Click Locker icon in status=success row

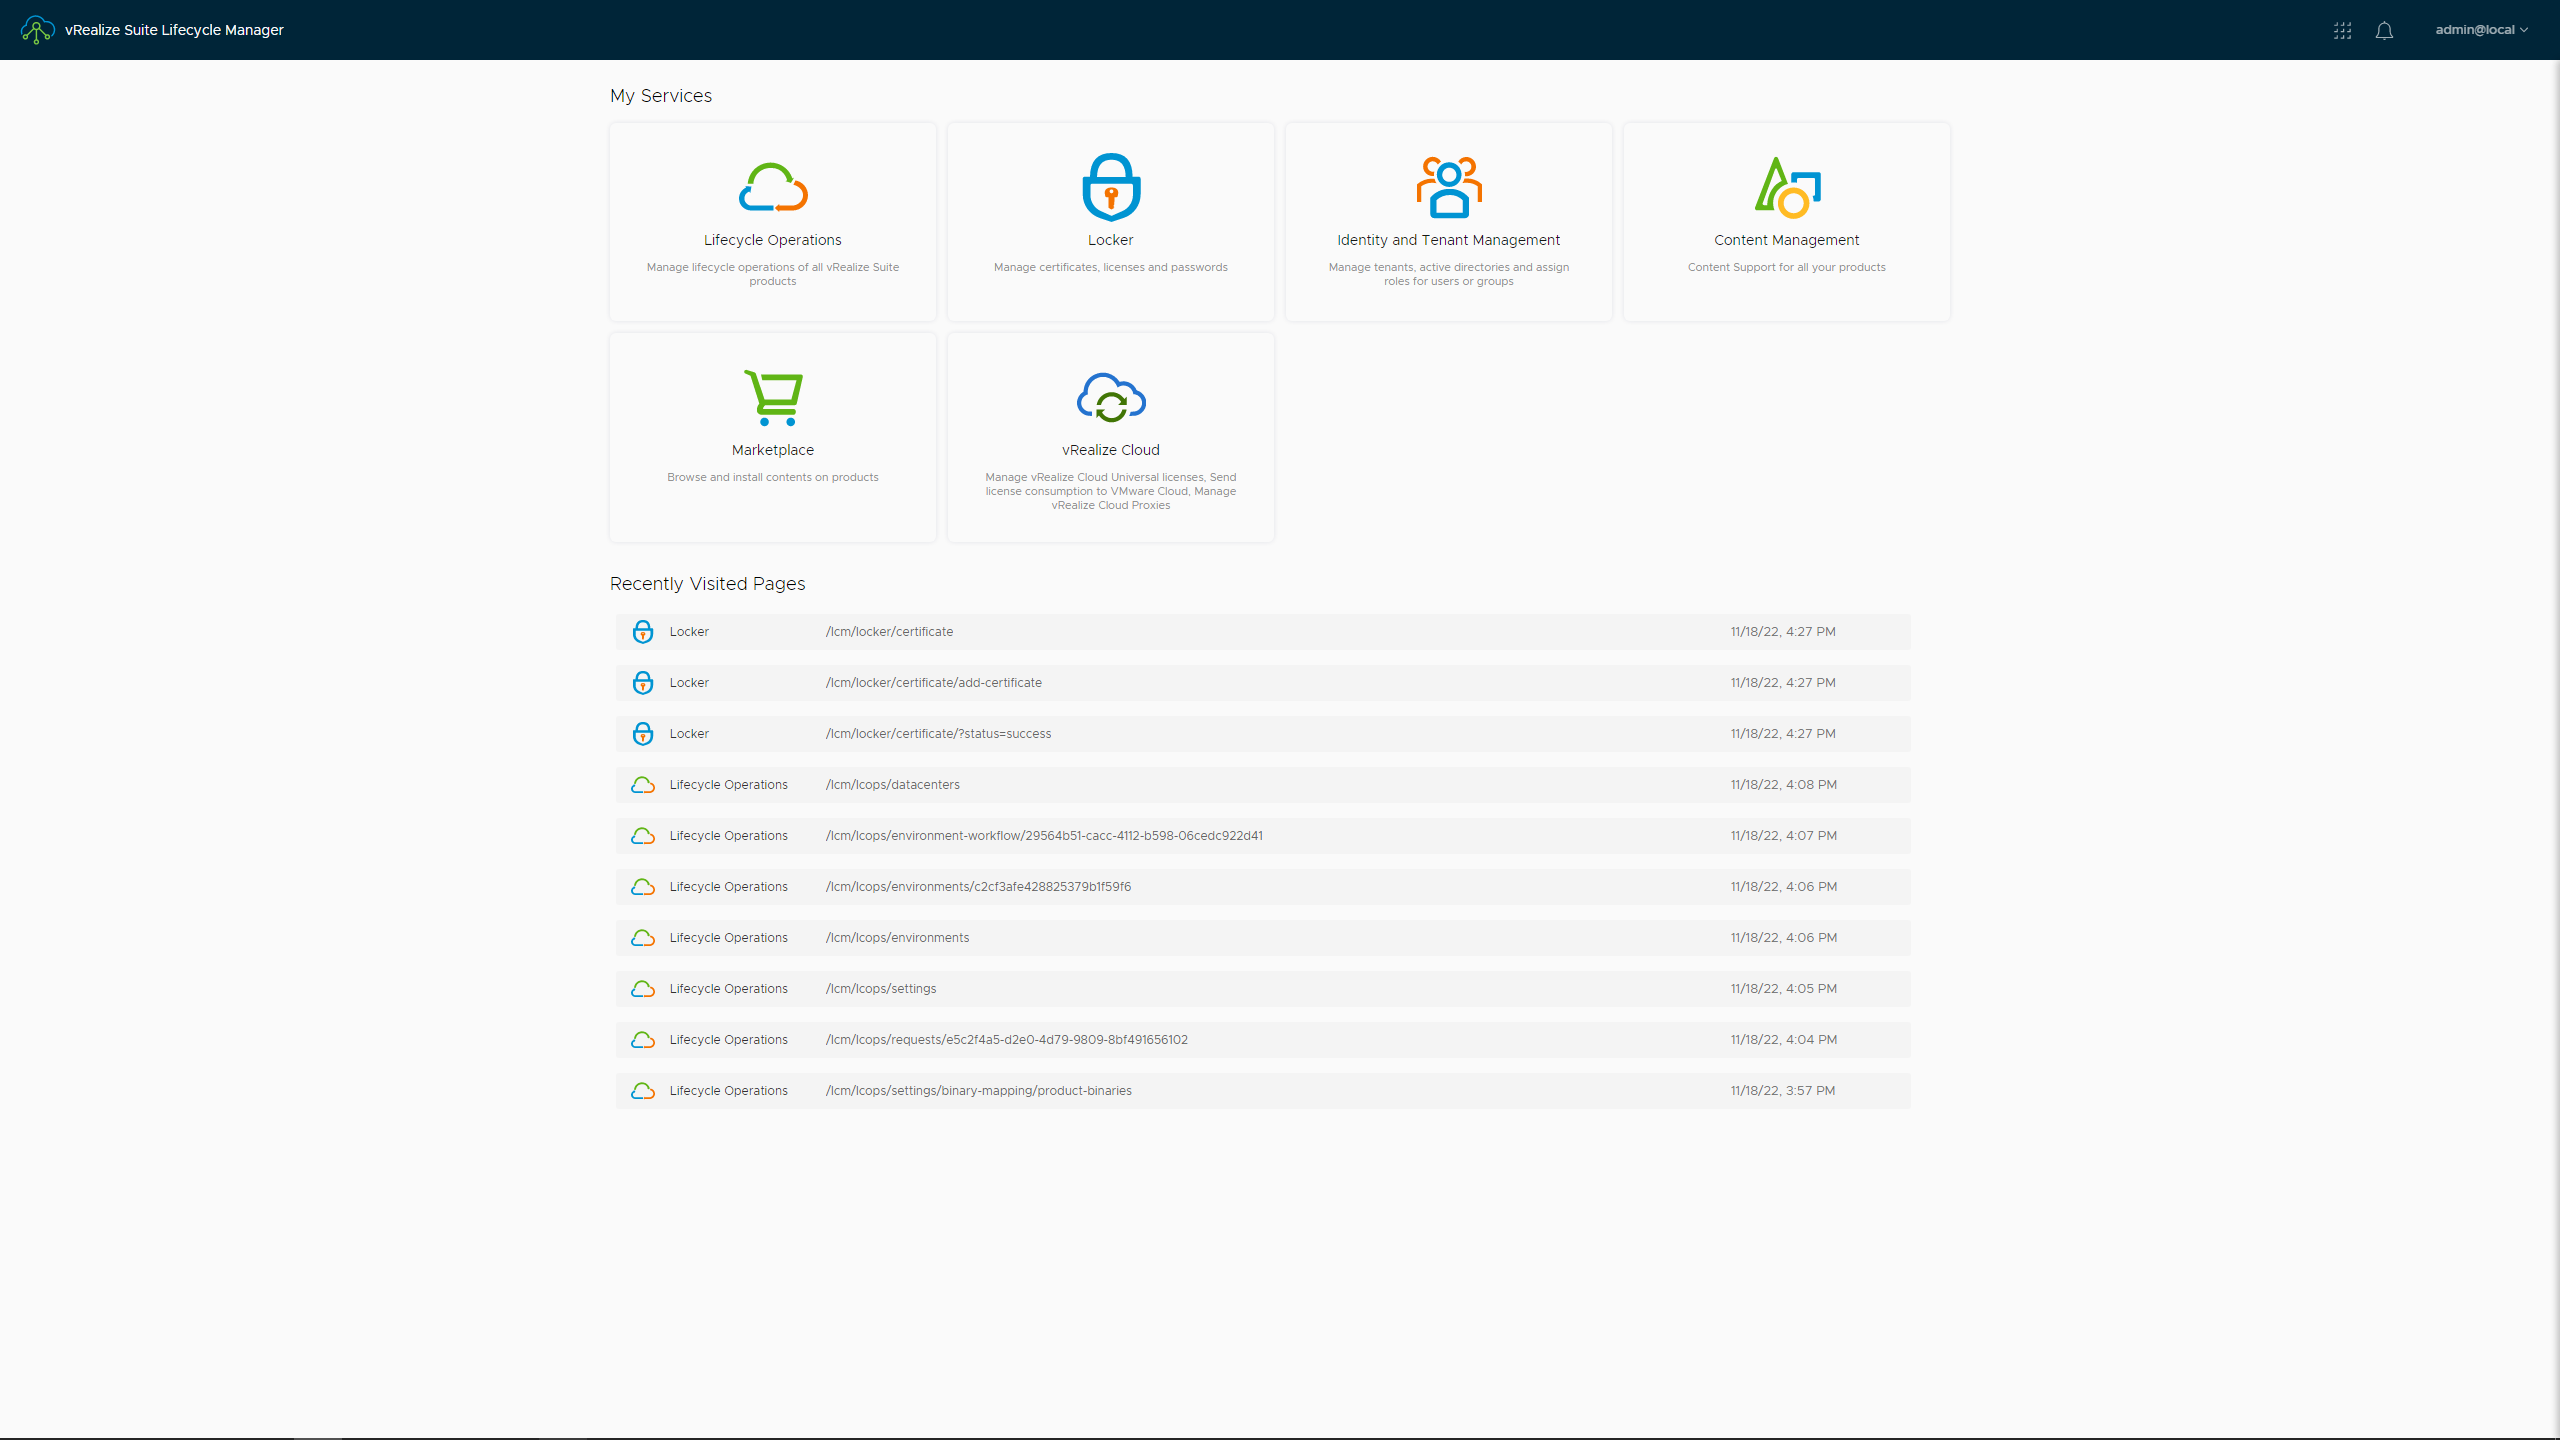coord(643,734)
